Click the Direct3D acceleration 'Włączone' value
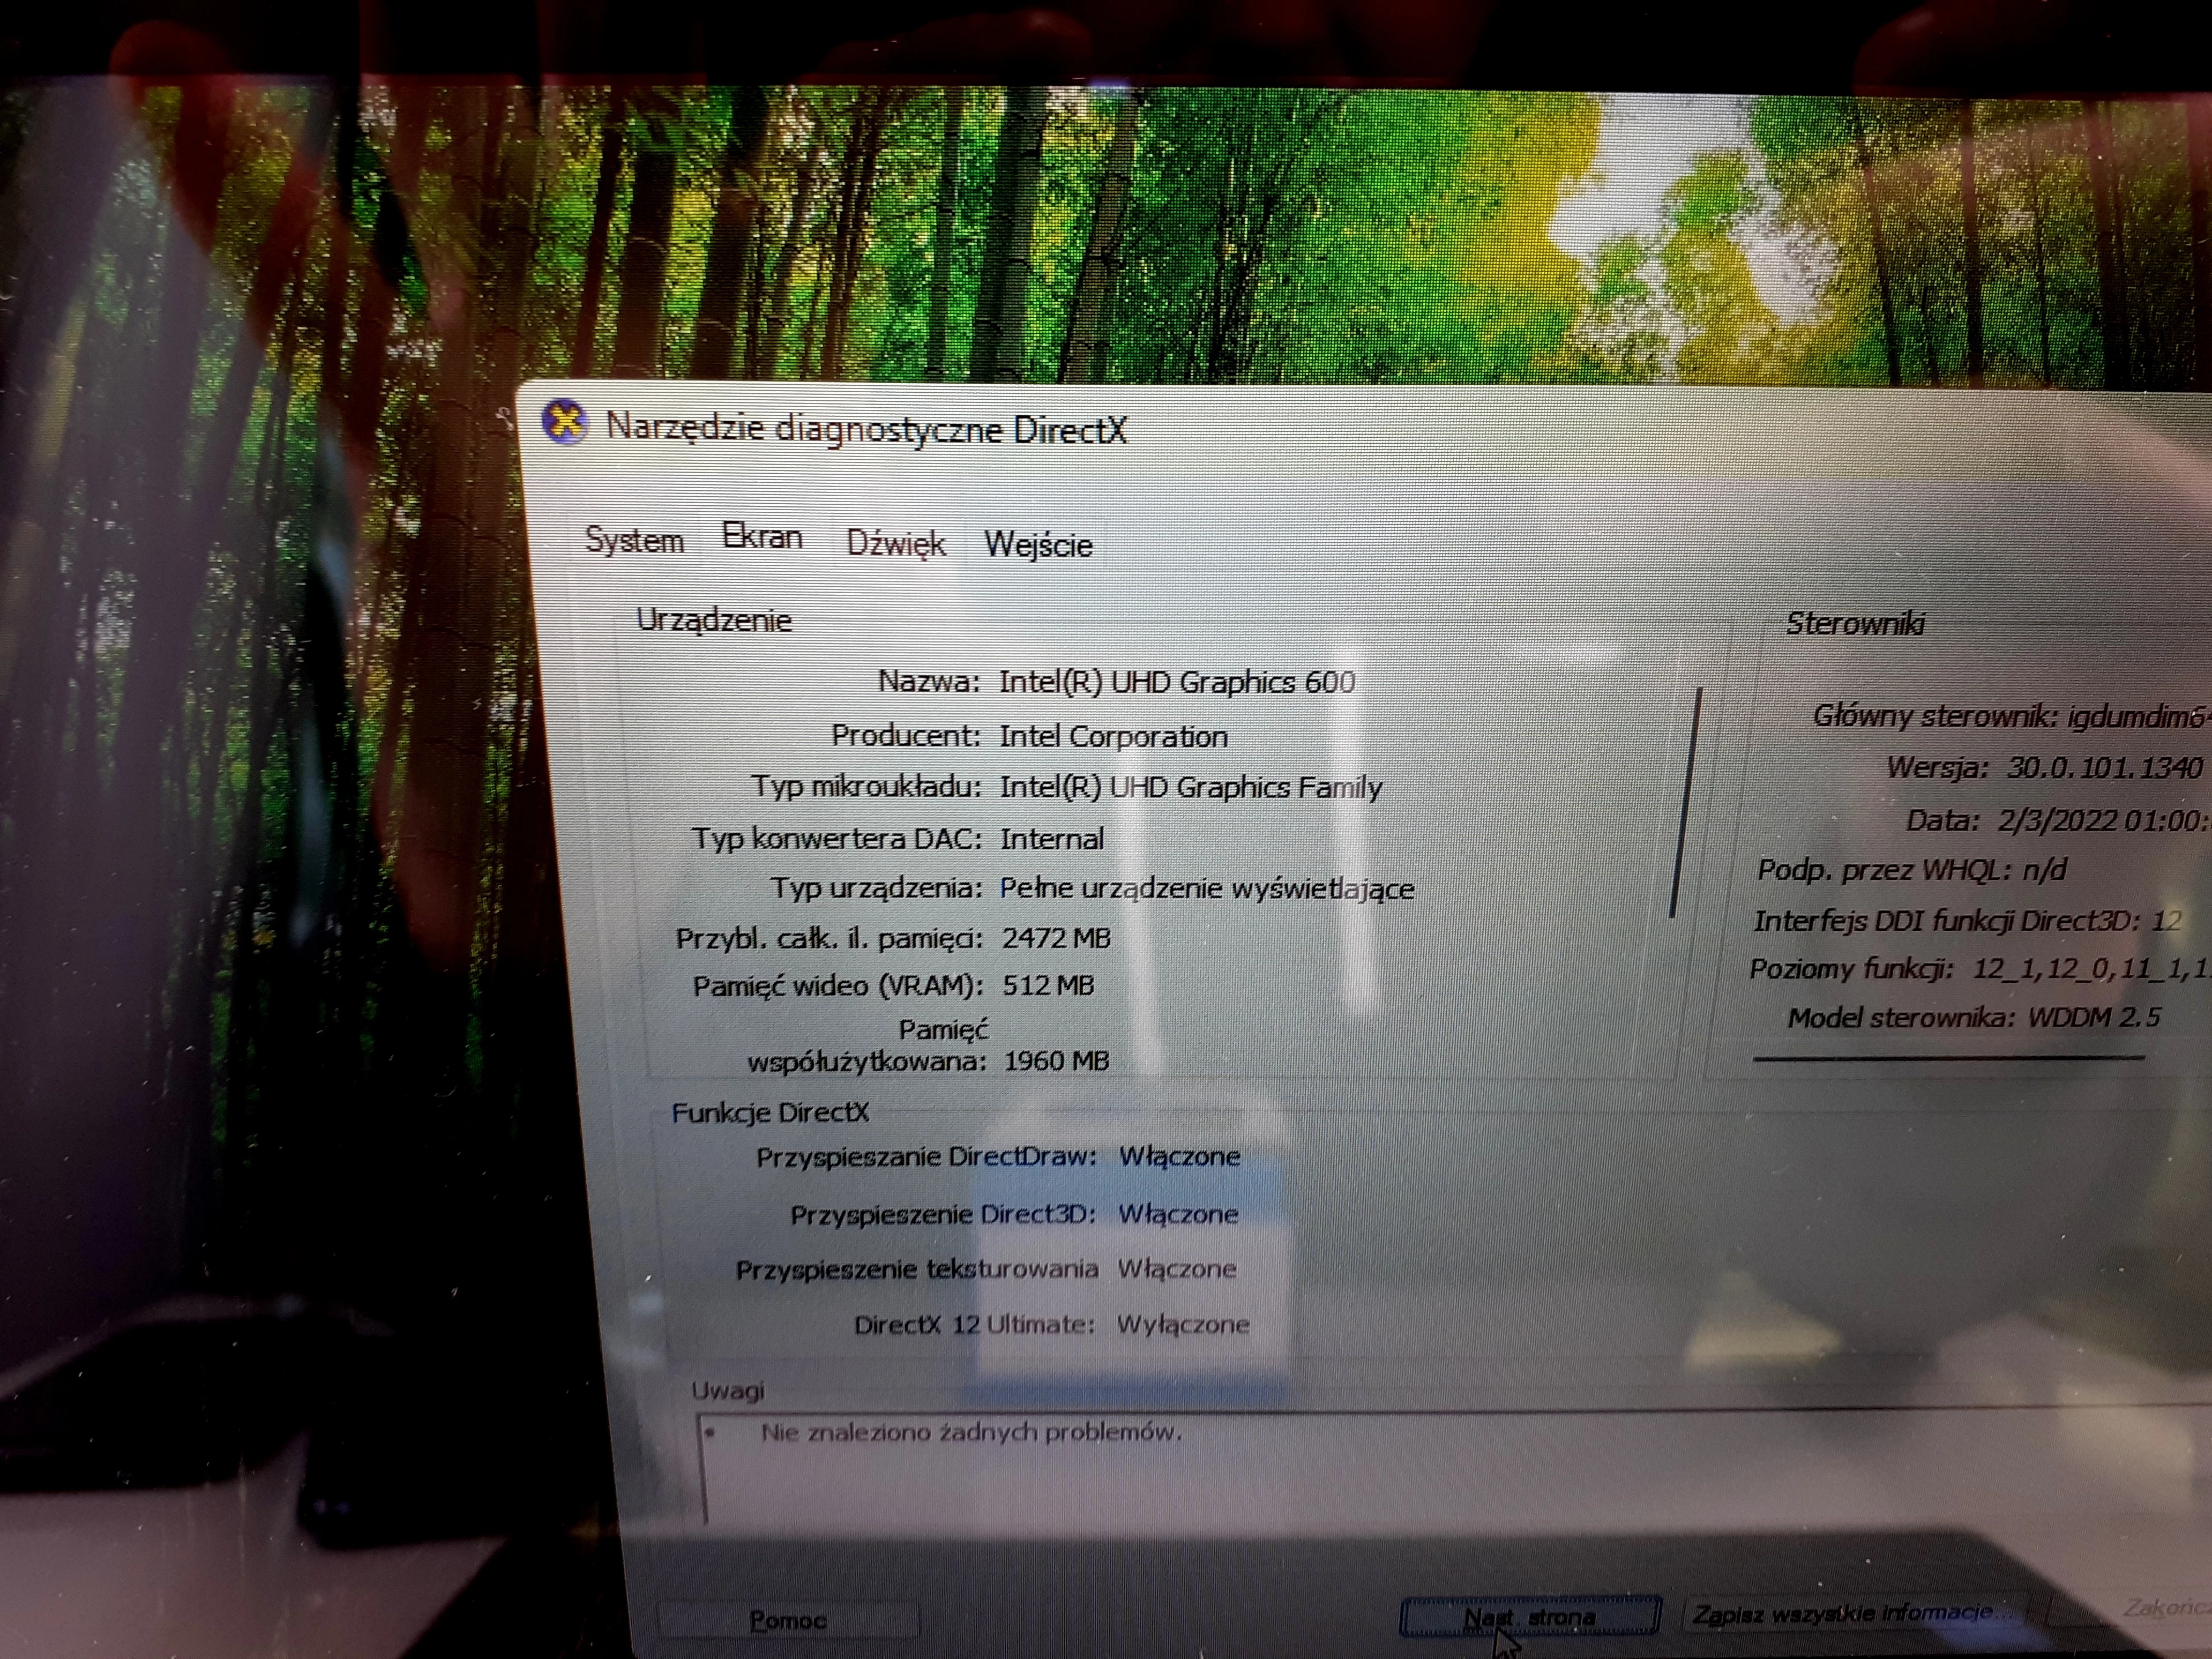Viewport: 2212px width, 1659px height. tap(1178, 1215)
